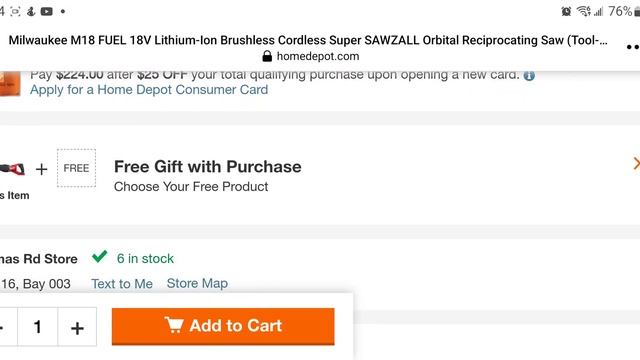Tap the Wi-Fi signal status icon

(584, 11)
